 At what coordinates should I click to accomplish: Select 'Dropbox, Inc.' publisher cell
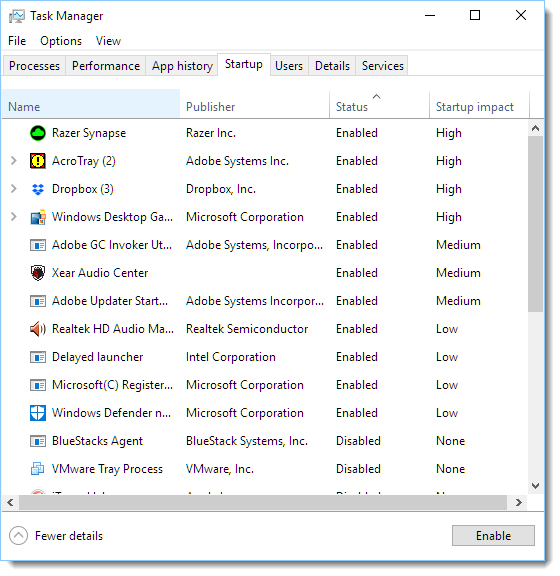coord(221,189)
